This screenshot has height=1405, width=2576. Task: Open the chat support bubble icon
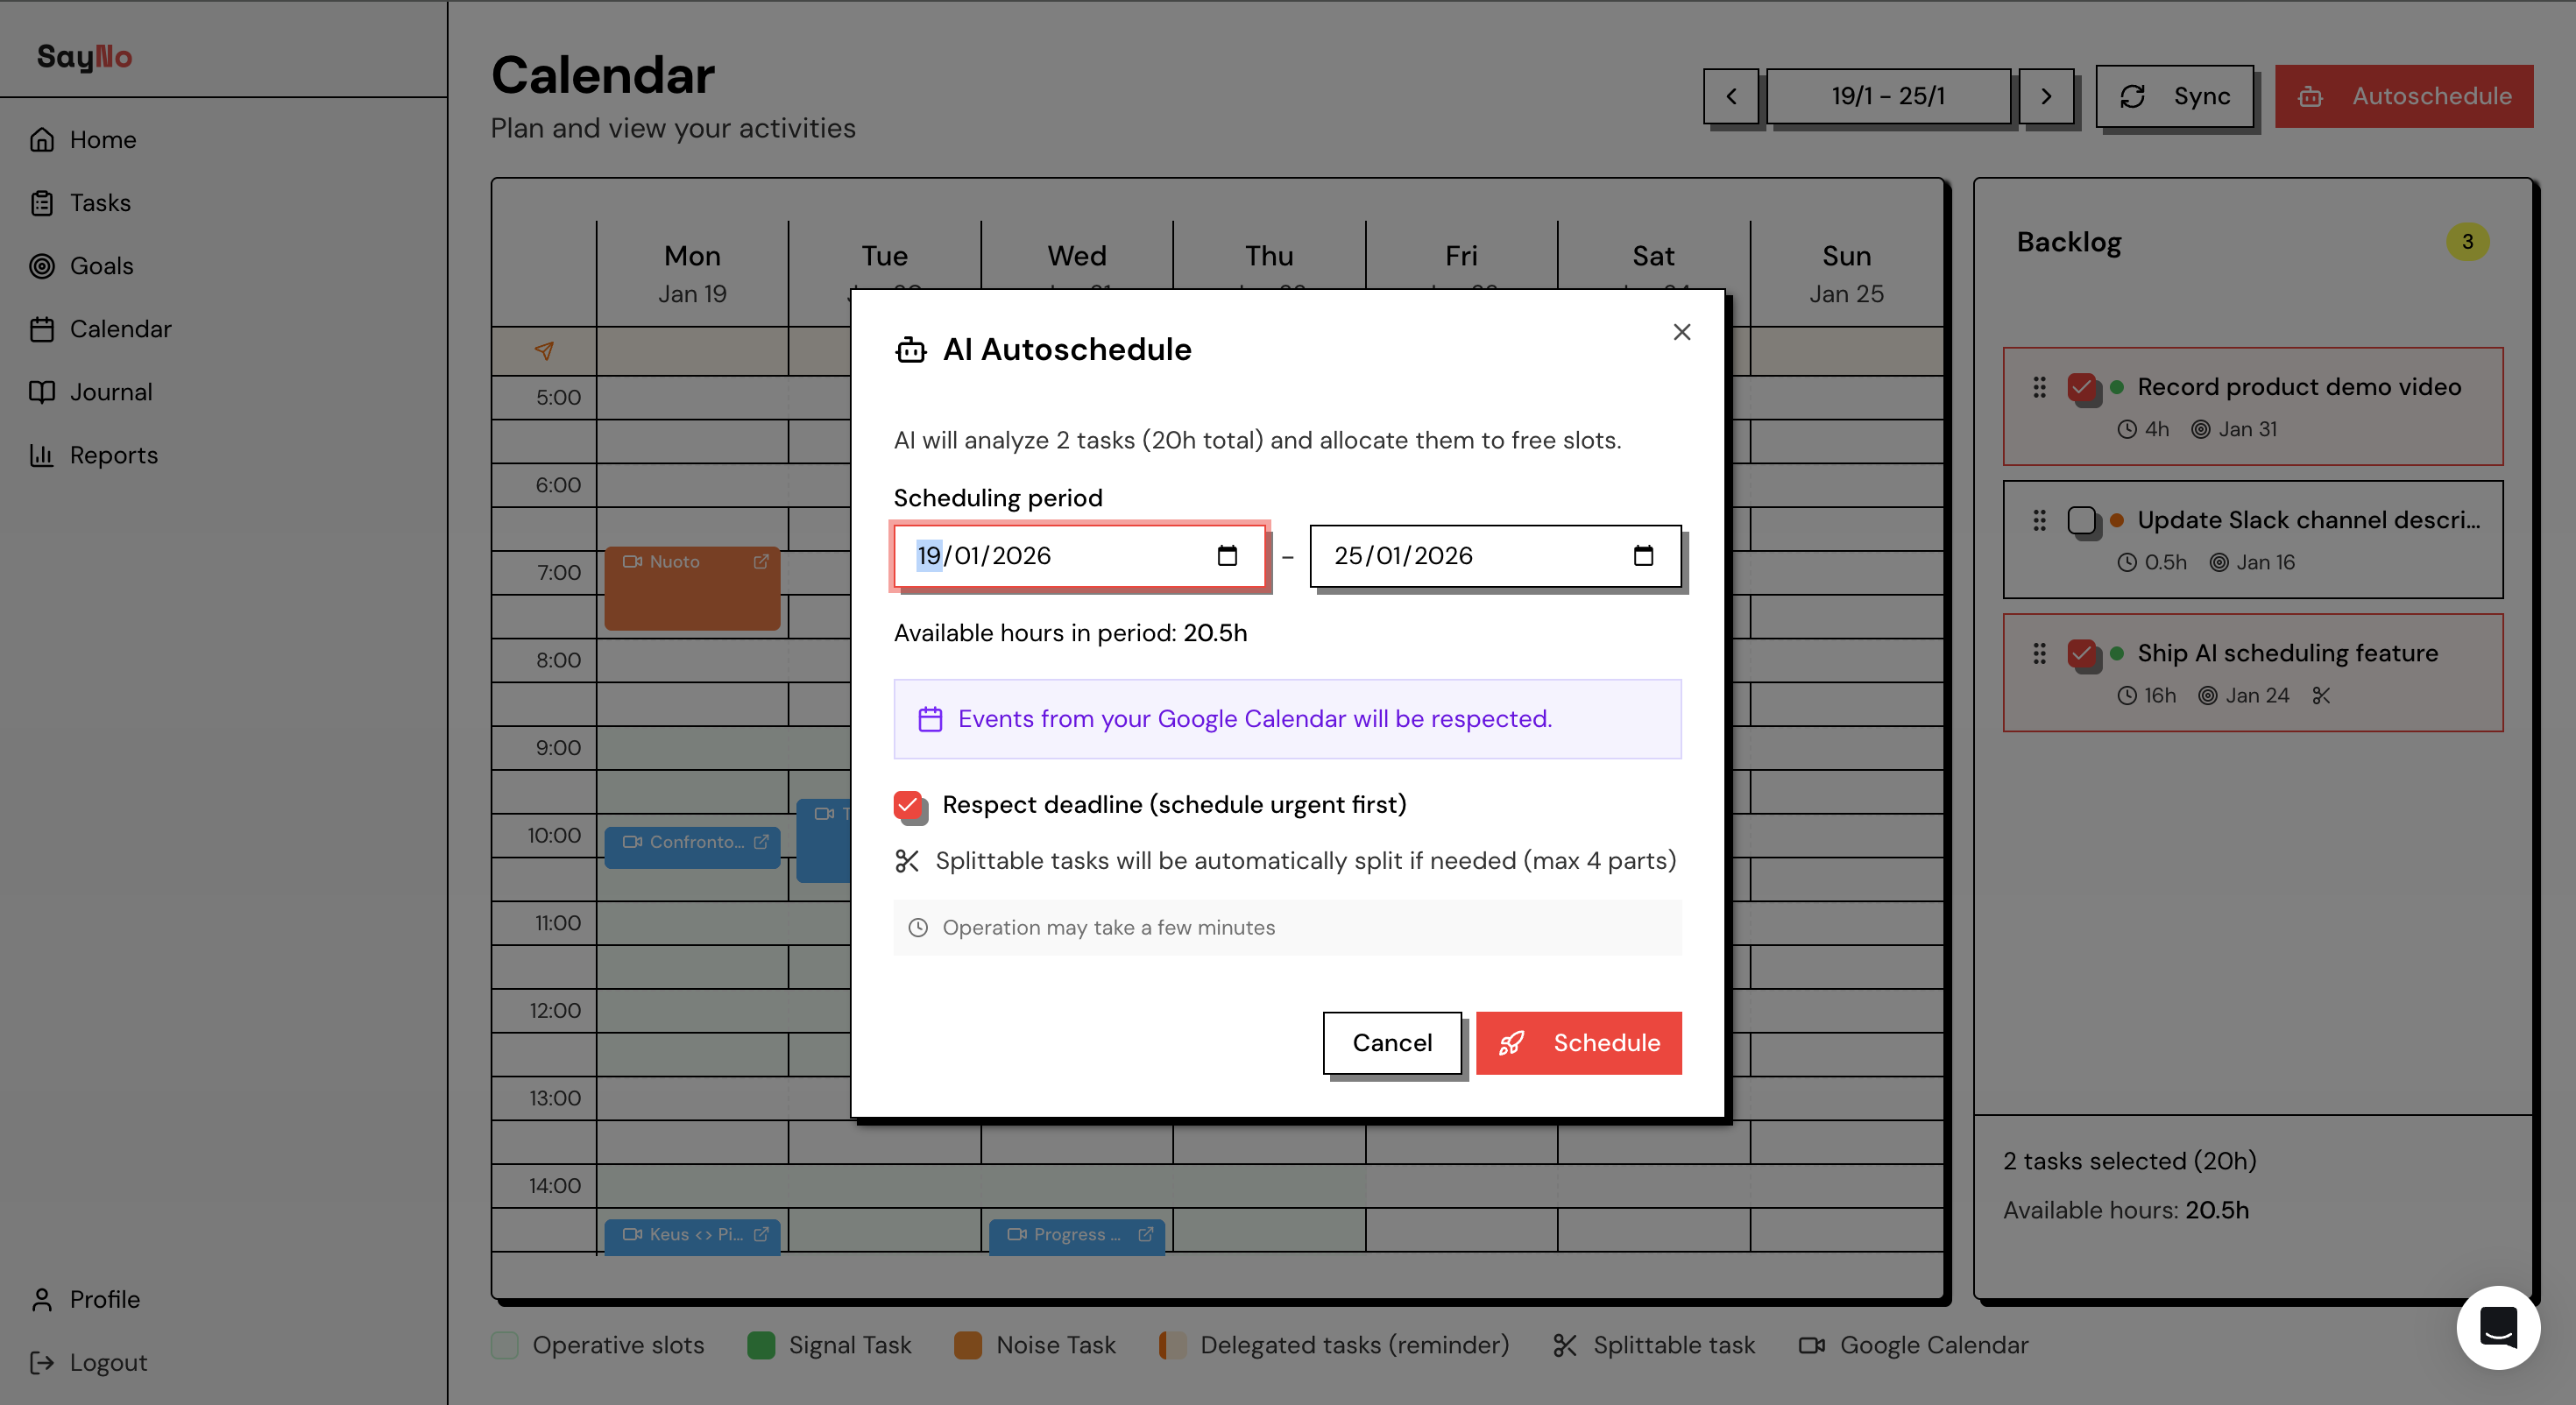2497,1327
